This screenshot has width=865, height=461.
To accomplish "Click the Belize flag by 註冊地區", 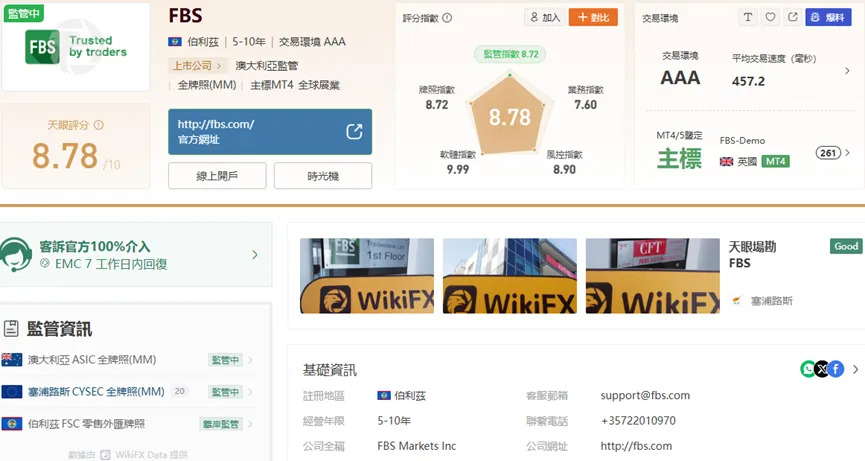I will [384, 395].
